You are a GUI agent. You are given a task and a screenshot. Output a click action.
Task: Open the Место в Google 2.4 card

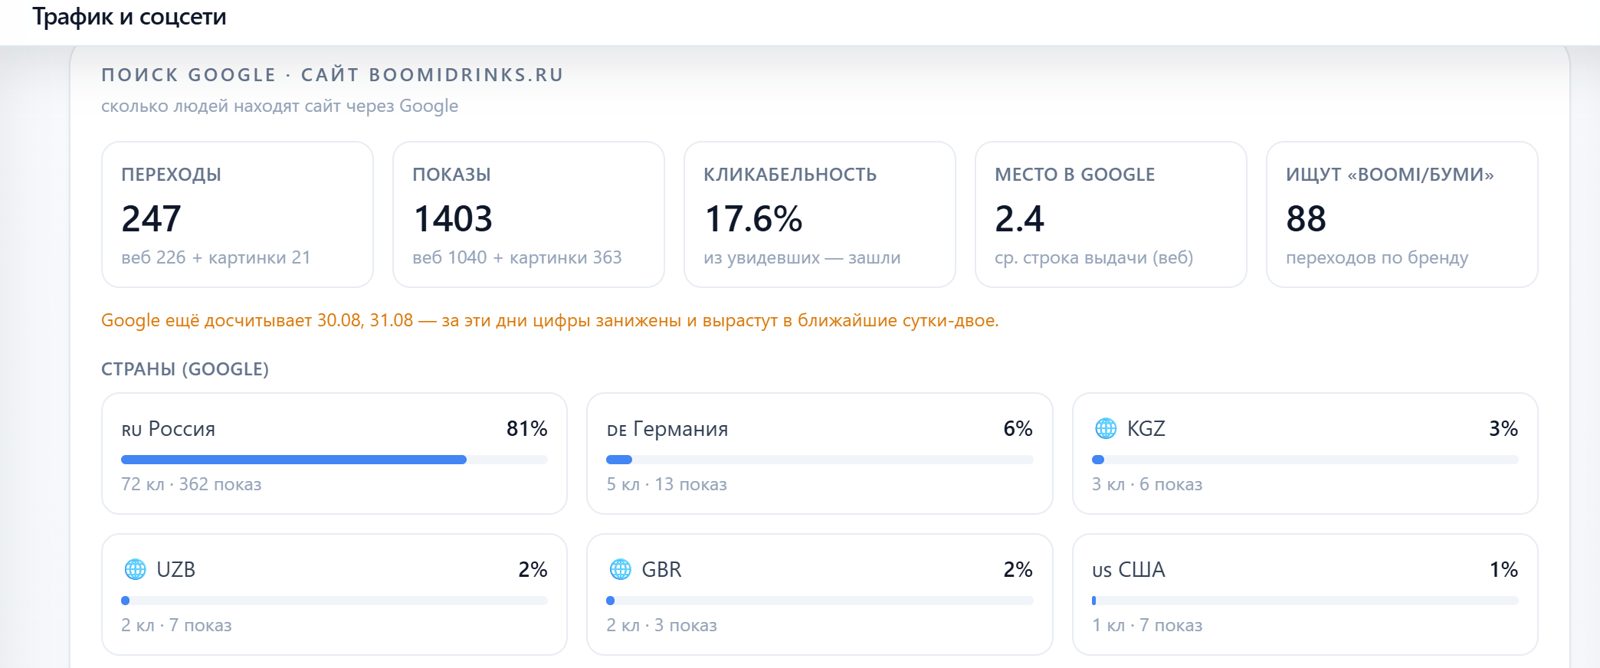point(1110,215)
